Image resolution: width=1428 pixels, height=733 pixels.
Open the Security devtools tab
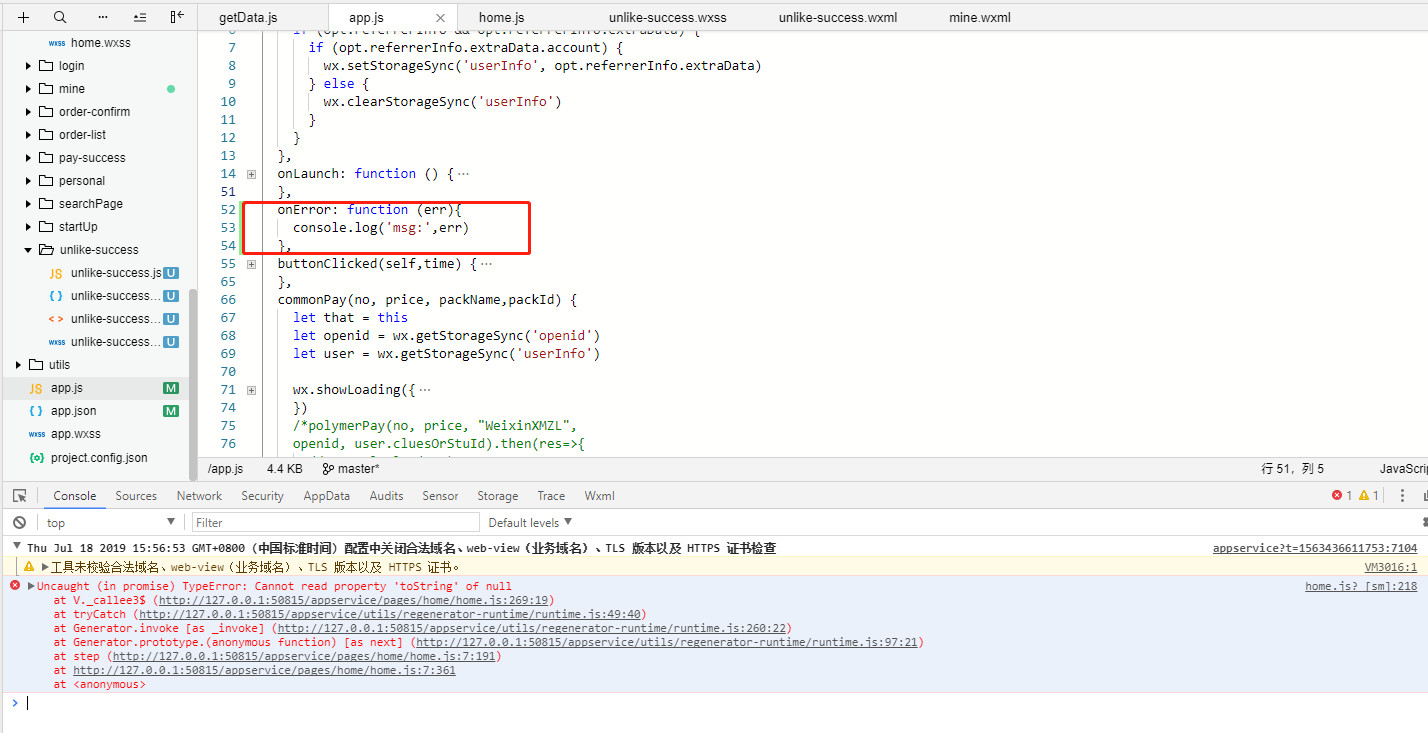[262, 495]
